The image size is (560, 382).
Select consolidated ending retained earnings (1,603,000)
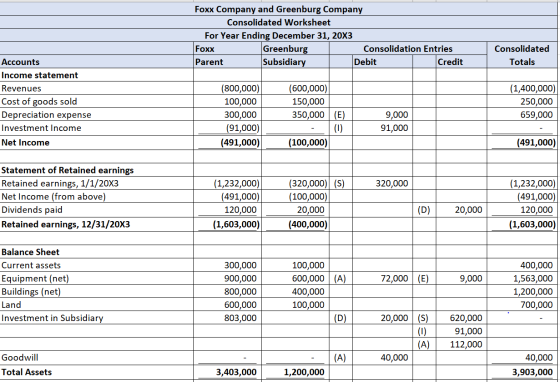click(x=532, y=225)
